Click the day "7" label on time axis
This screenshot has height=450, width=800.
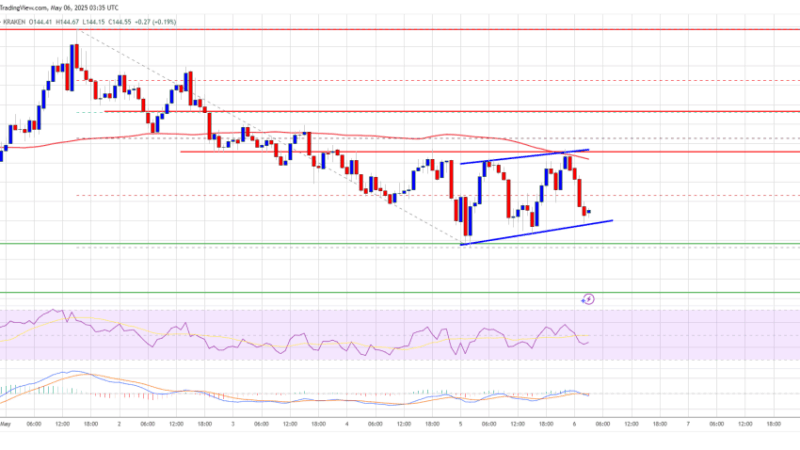(688, 424)
